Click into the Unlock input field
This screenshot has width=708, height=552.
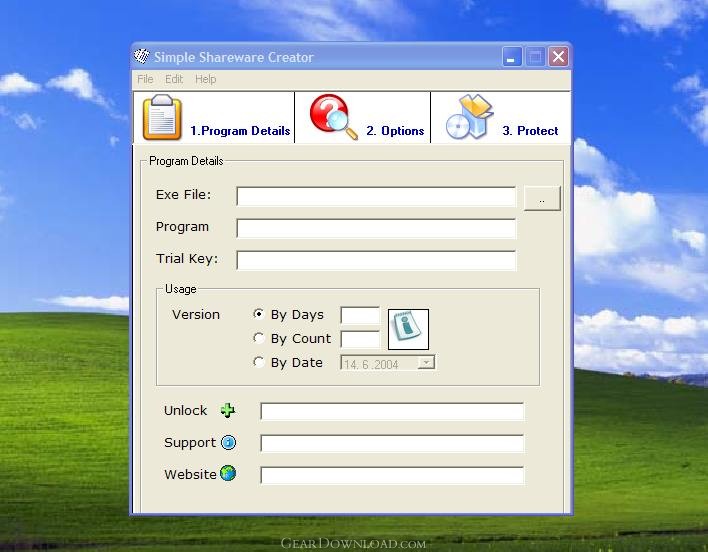coord(392,411)
